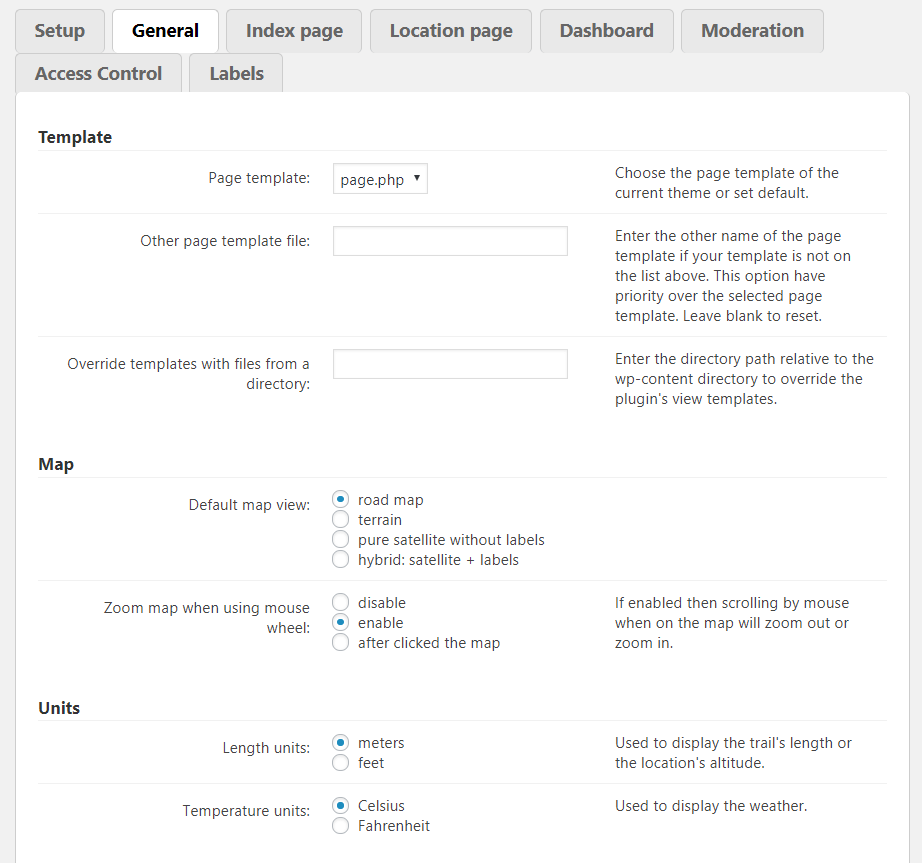Viewport: 922px width, 863px height.
Task: Focus the override templates directory field
Action: [450, 364]
